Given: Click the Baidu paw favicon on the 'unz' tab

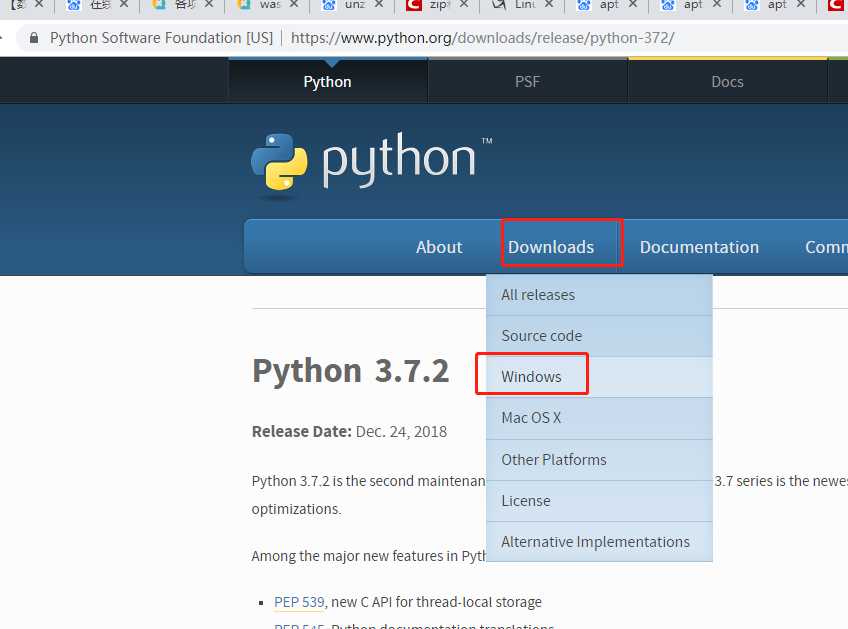Looking at the screenshot, I should (328, 5).
